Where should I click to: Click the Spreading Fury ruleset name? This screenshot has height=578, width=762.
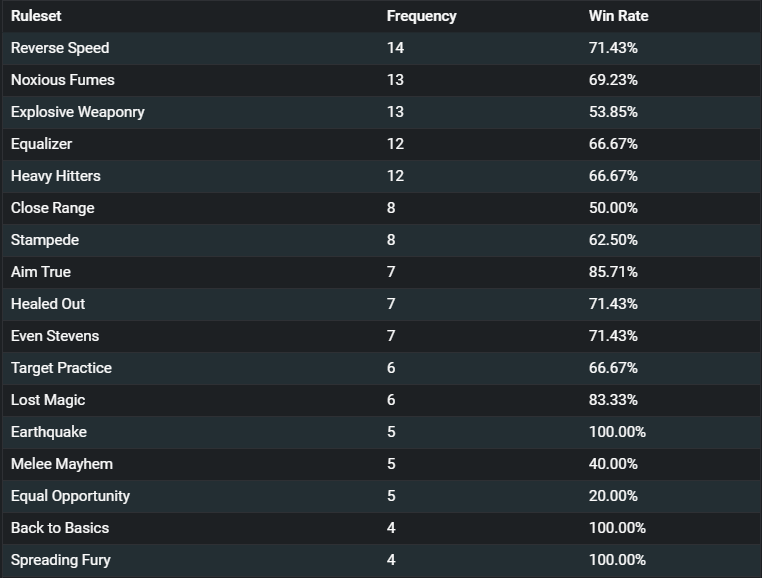tap(61, 560)
